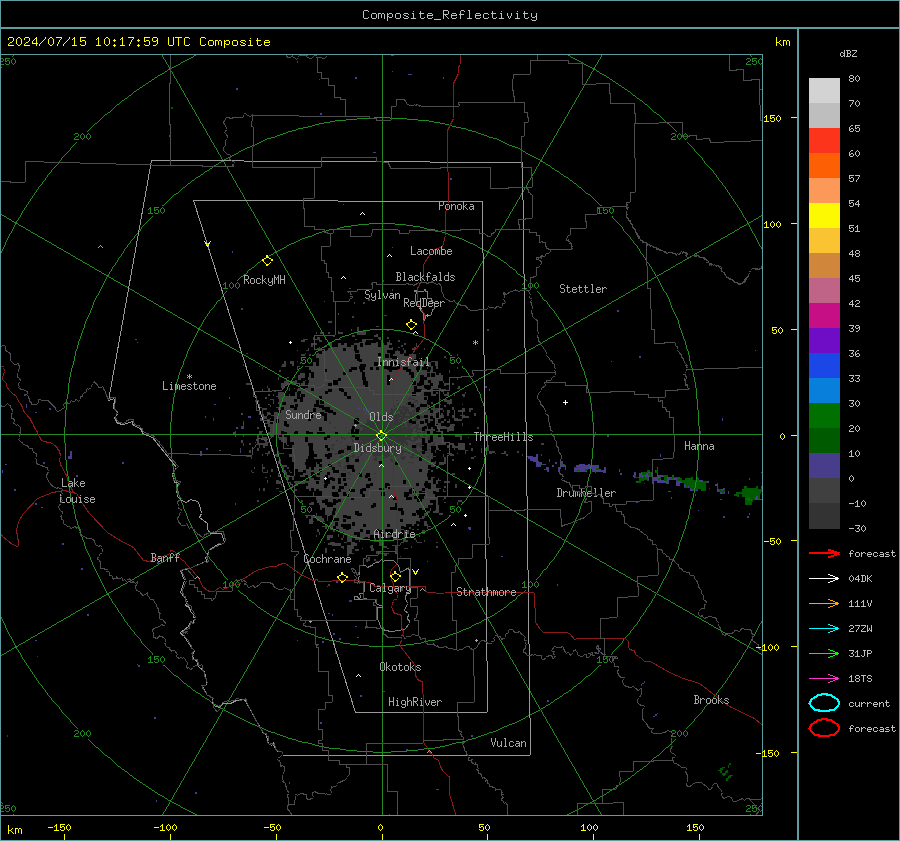900x841 pixels.
Task: Pick the cyan 27ZW arrow in the legend
Action: pyautogui.click(x=824, y=629)
